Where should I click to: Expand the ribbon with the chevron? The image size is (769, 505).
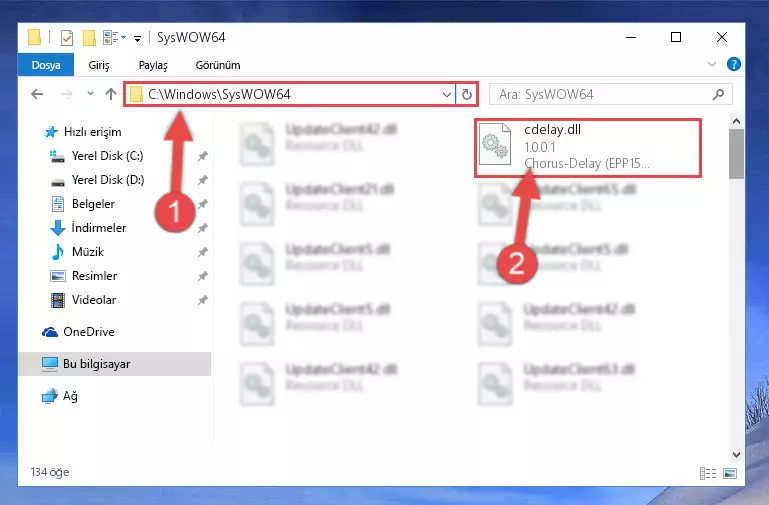click(712, 64)
